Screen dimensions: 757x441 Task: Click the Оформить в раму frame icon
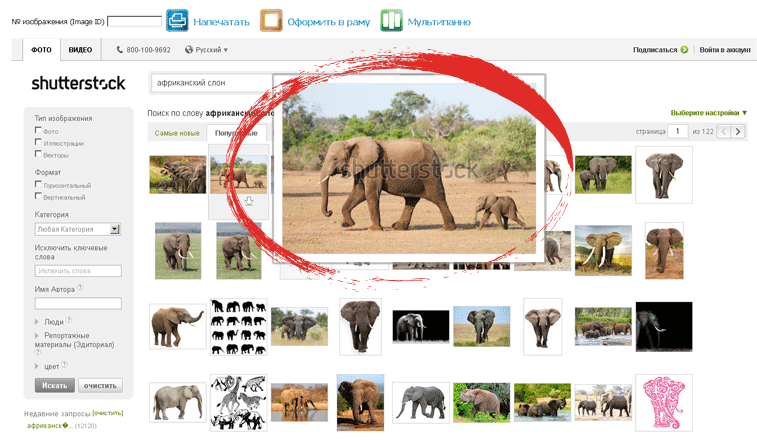coord(271,20)
